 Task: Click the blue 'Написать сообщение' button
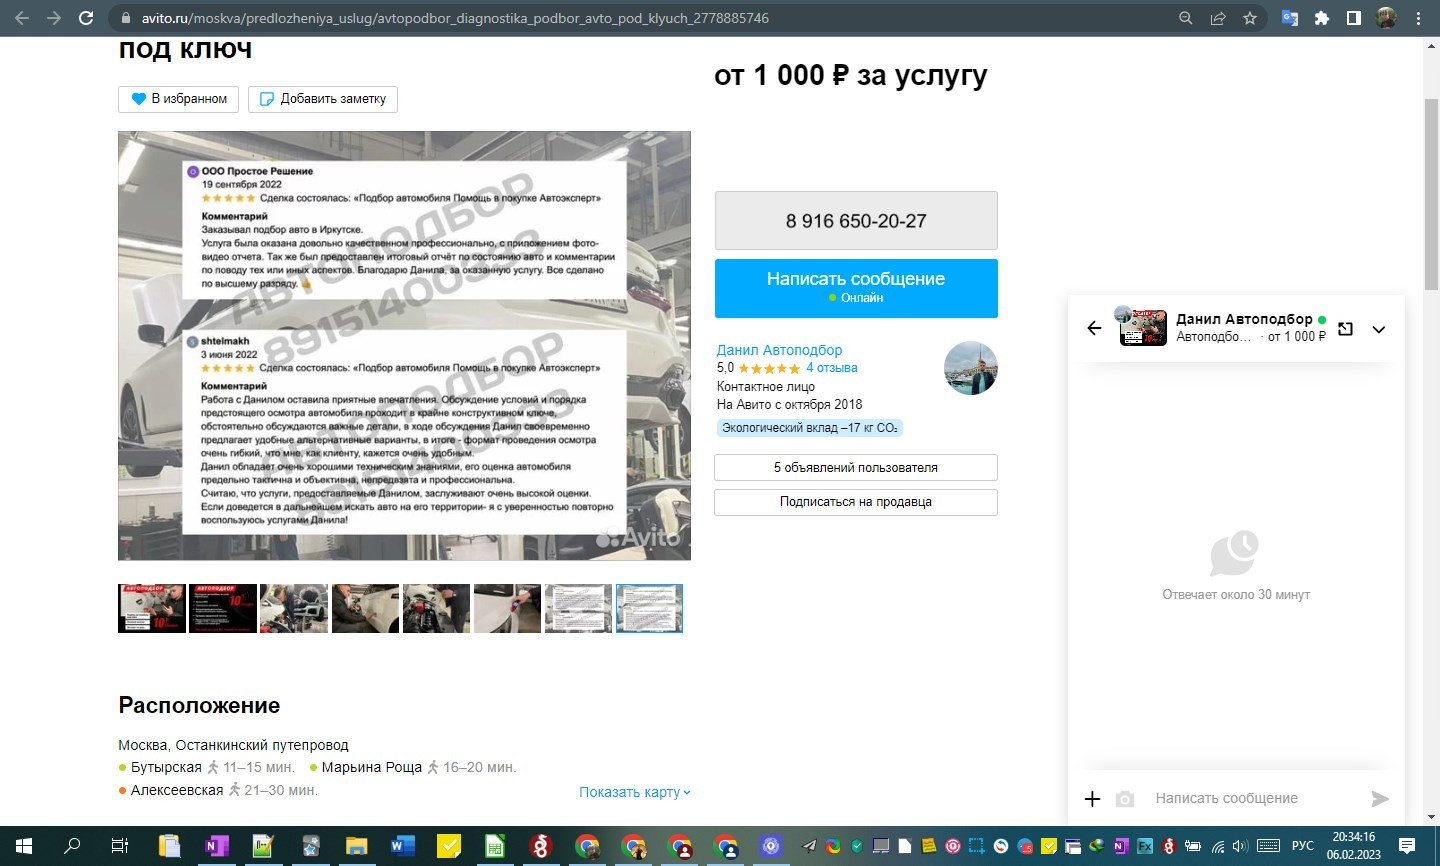click(856, 288)
